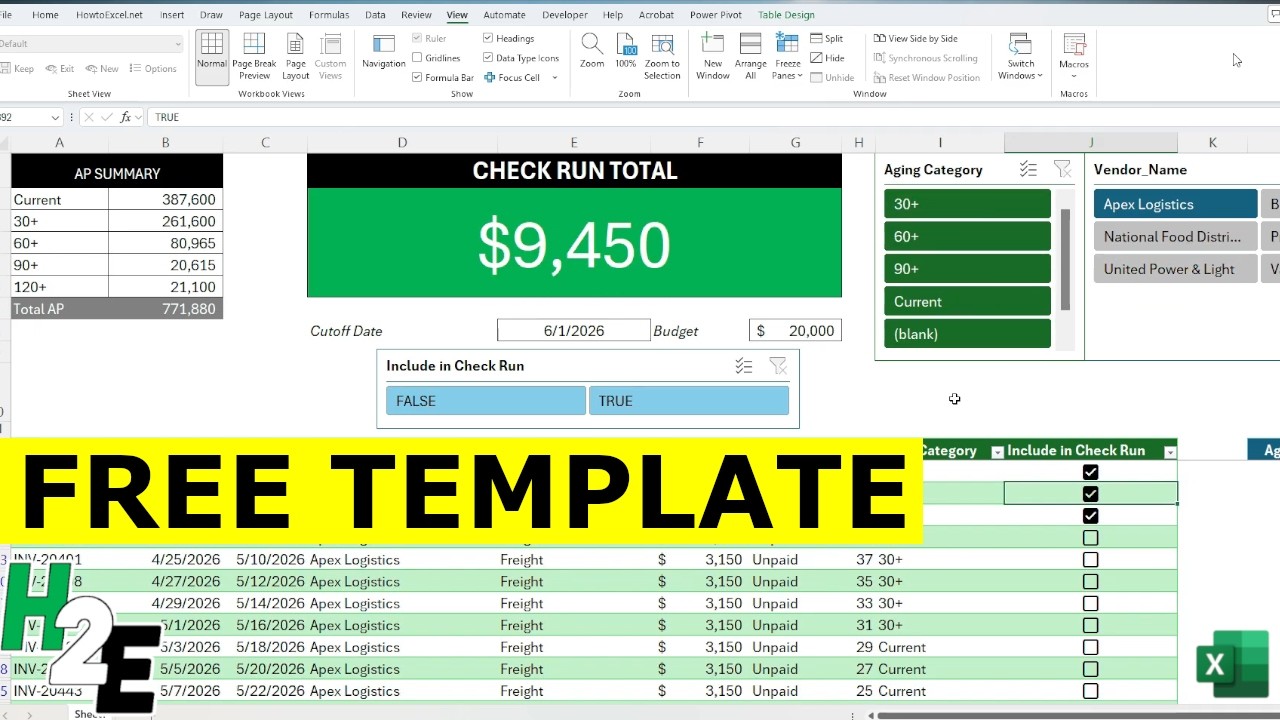Select (blank) in Aging Category slicer
1280x720 pixels.
click(x=967, y=334)
